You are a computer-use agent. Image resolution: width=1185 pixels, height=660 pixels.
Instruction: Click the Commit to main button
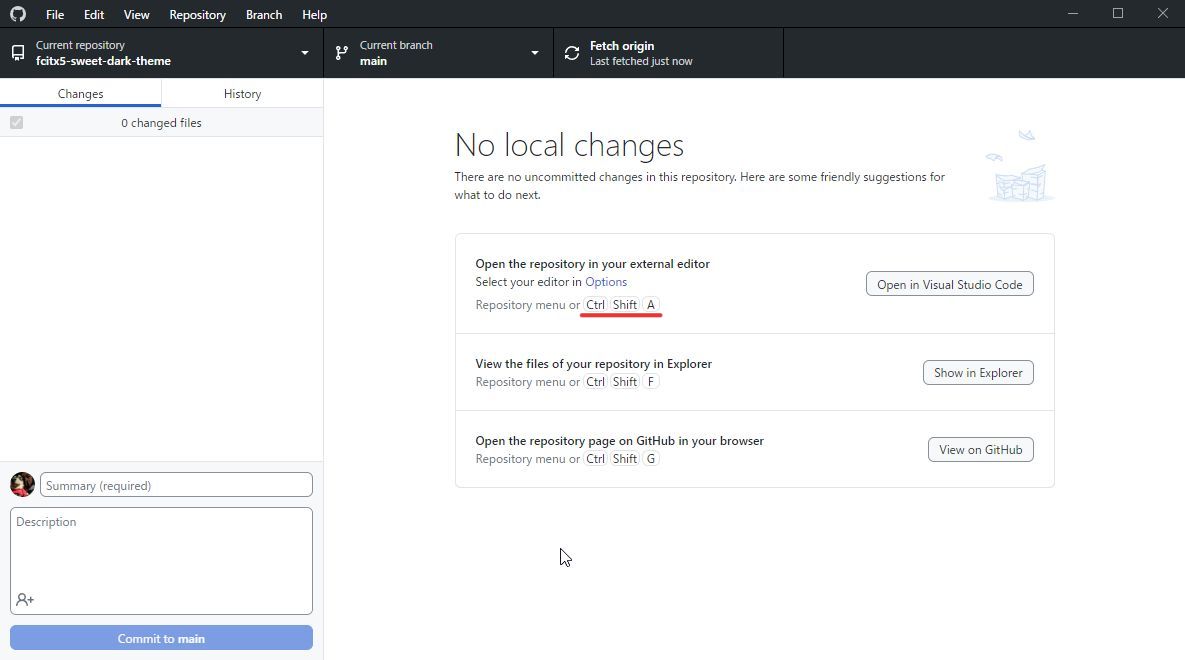[x=160, y=637]
